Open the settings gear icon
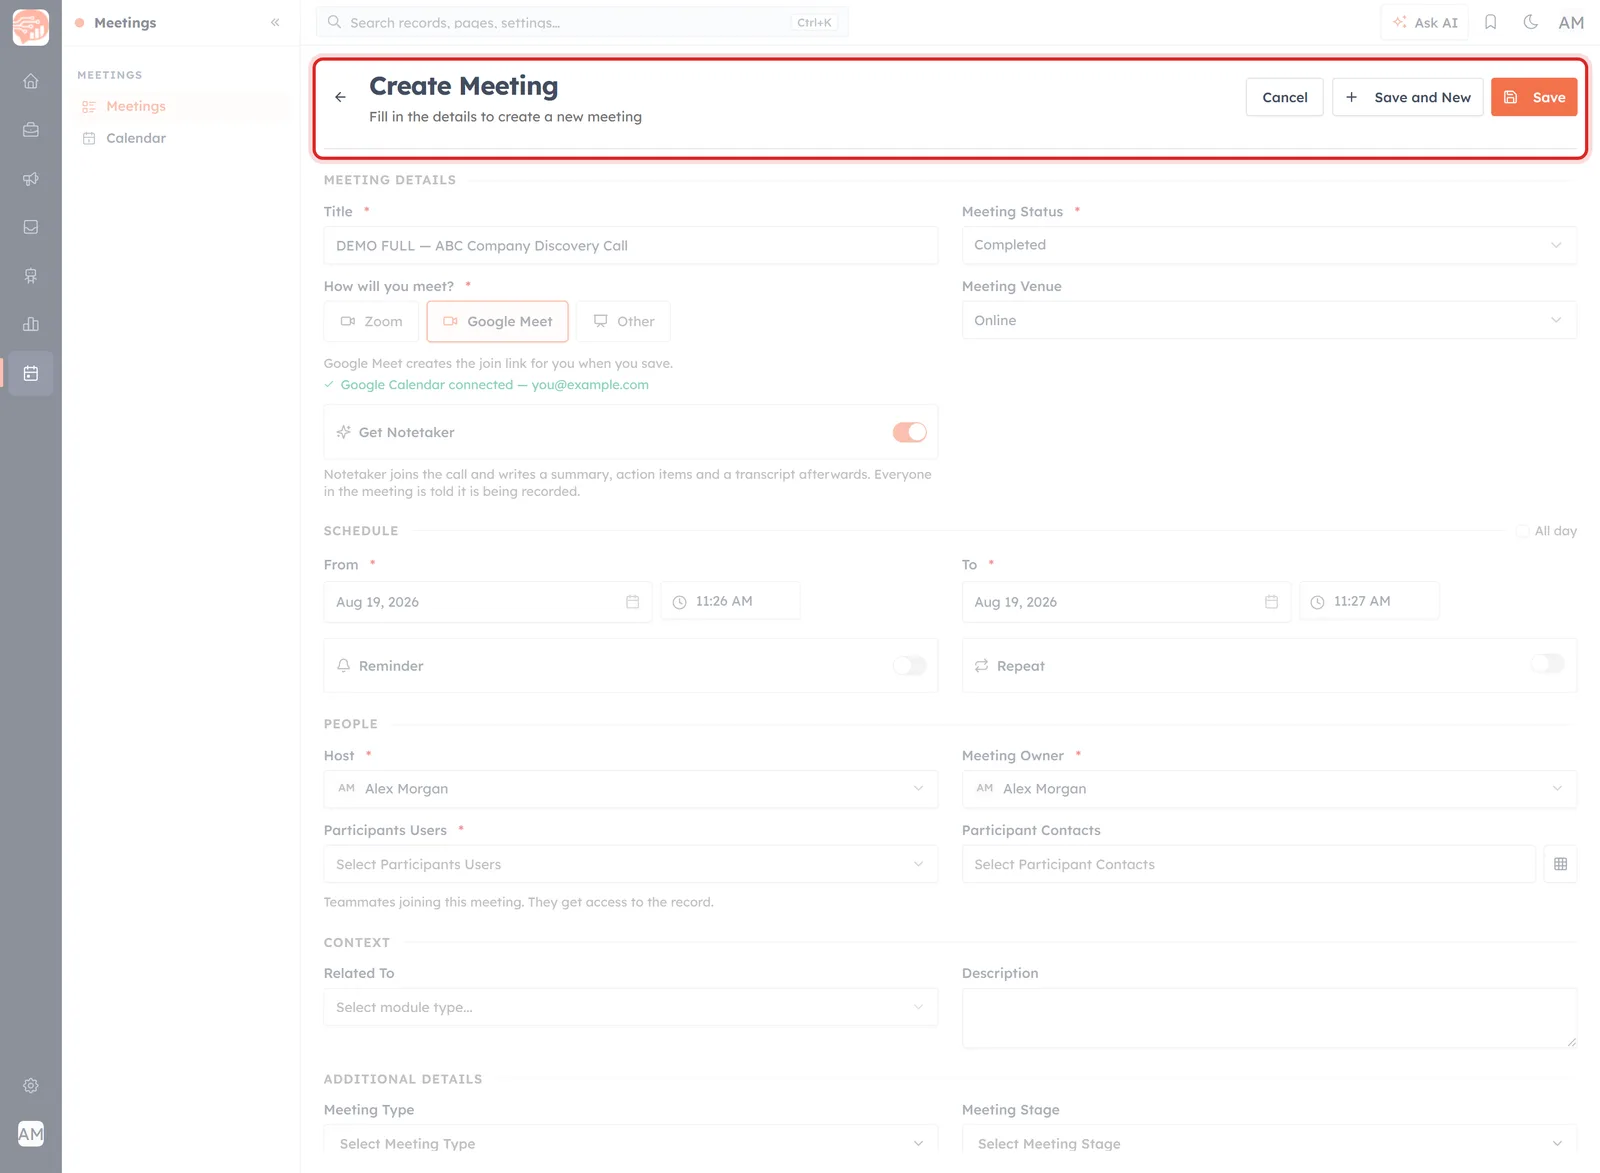Screen dimensions: 1600x1173 pyautogui.click(x=31, y=1085)
